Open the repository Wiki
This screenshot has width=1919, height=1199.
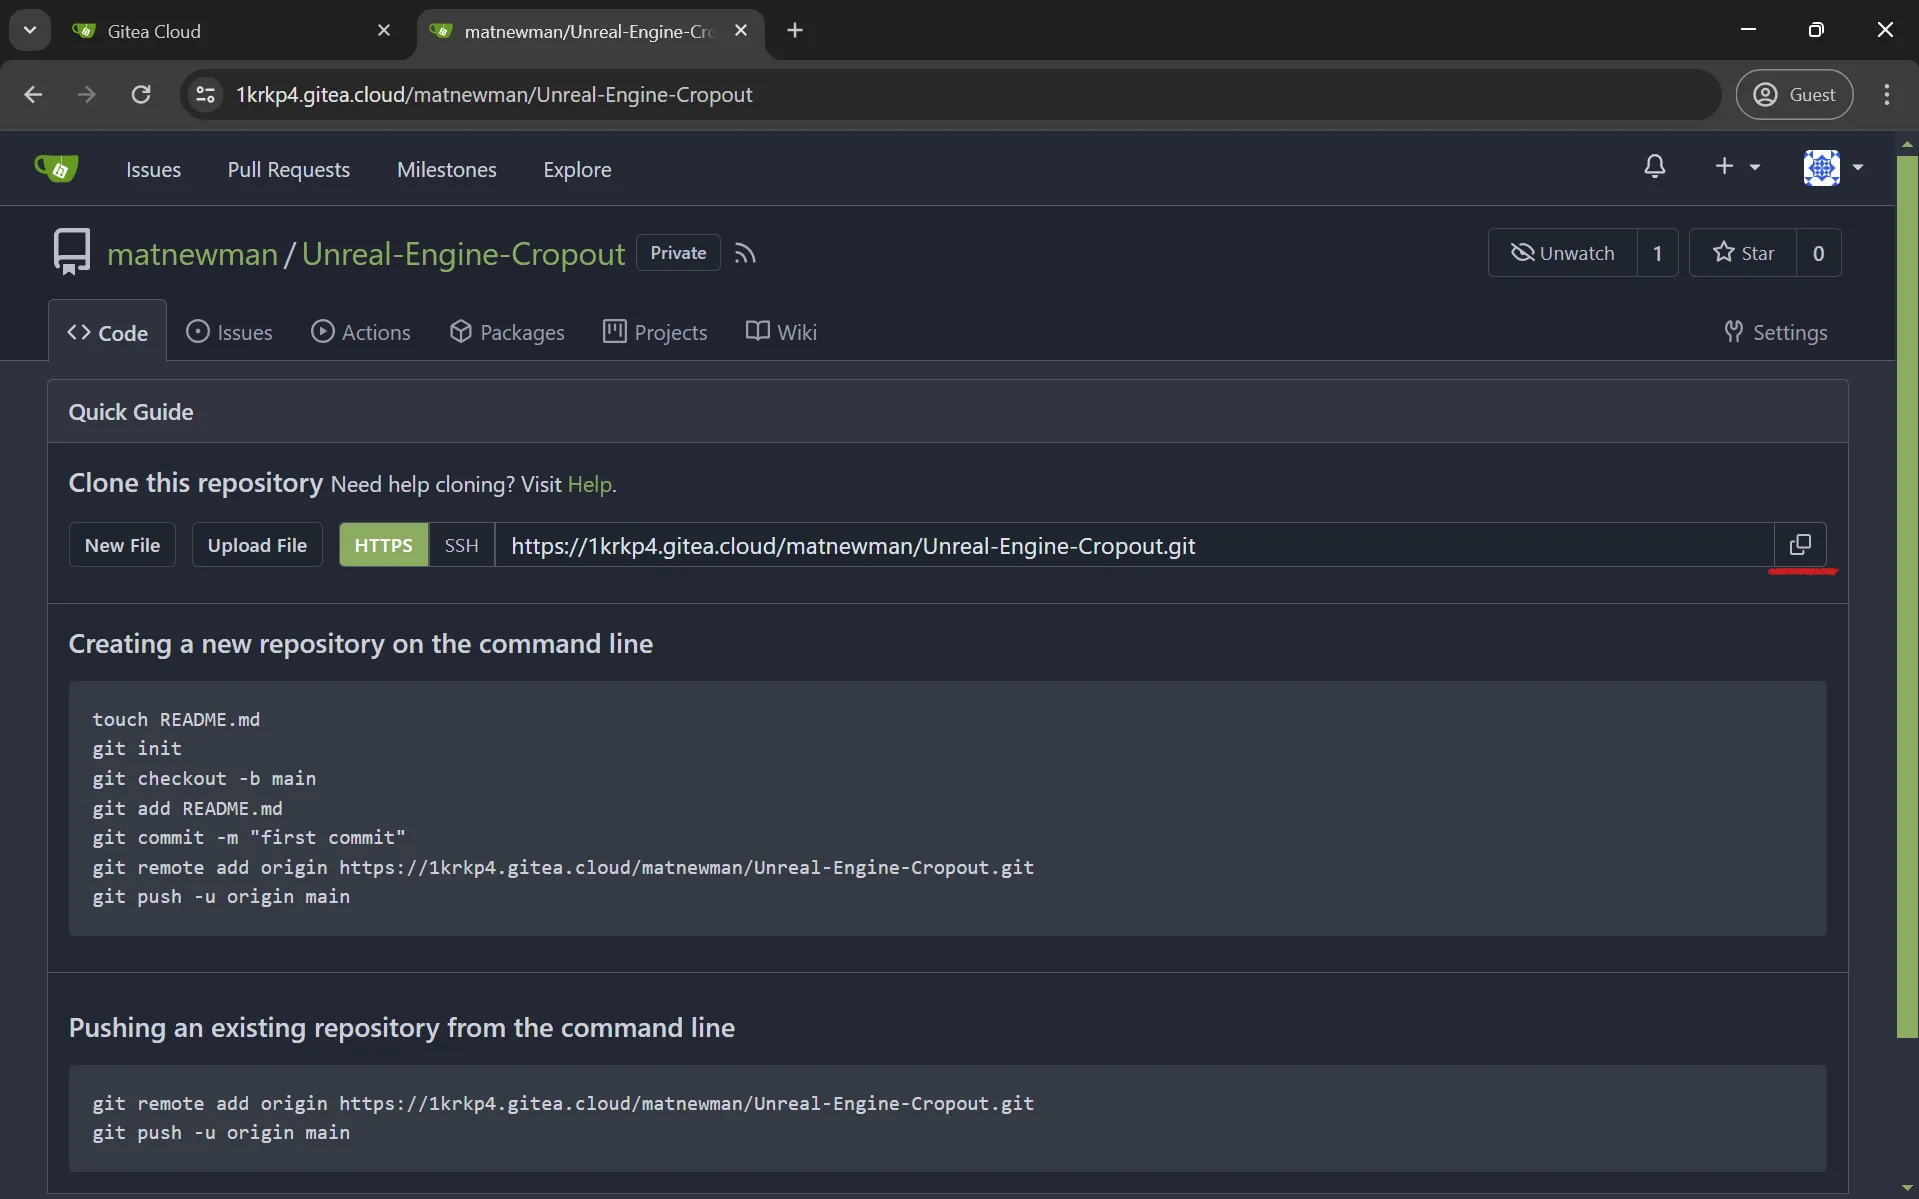pyautogui.click(x=782, y=332)
